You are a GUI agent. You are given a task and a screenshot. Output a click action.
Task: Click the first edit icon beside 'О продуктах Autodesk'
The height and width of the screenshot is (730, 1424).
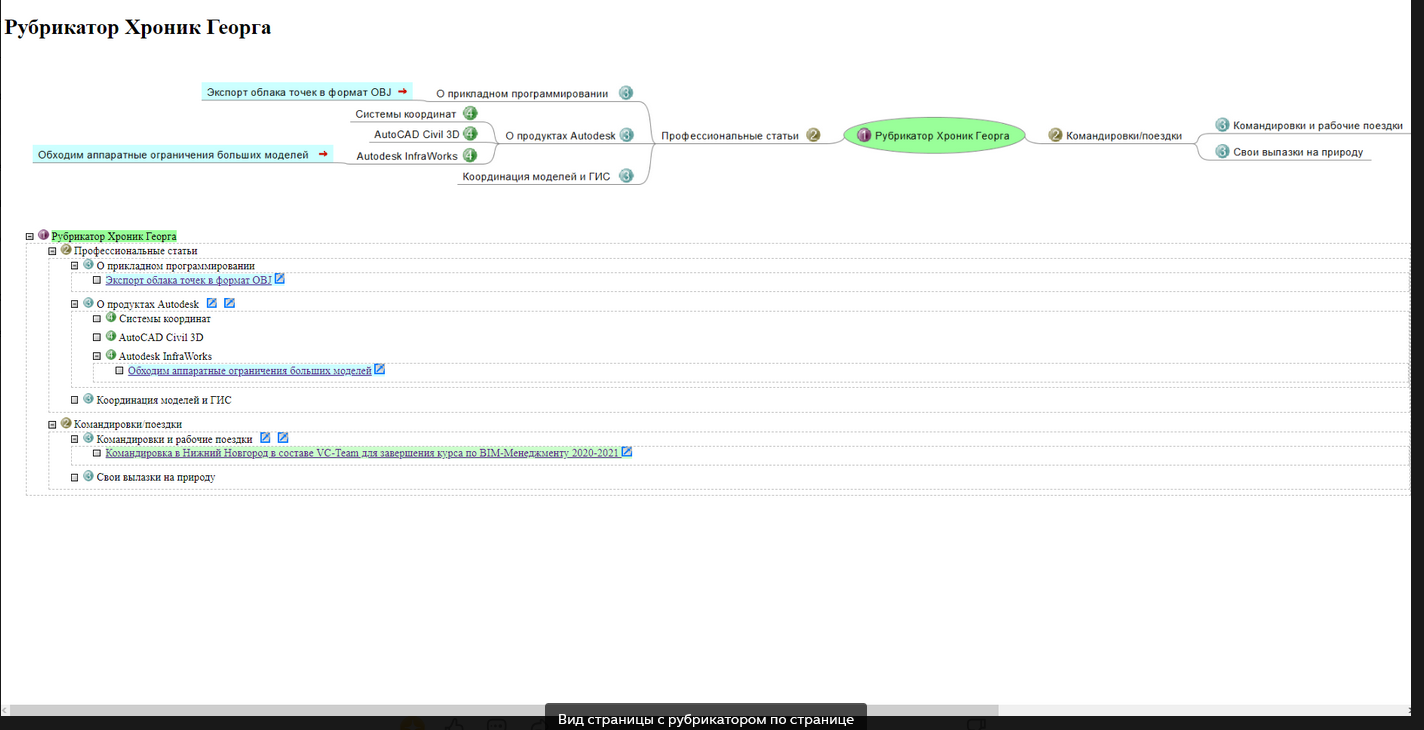click(212, 303)
